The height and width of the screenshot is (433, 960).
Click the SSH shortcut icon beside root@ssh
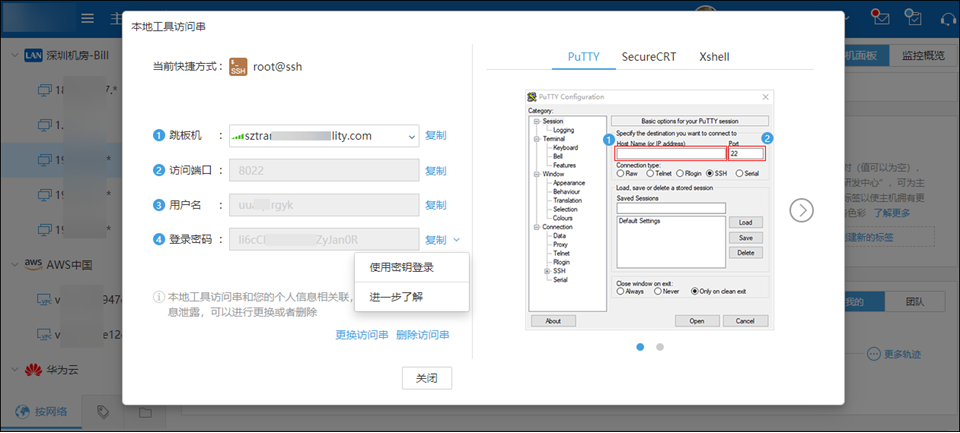(x=238, y=67)
